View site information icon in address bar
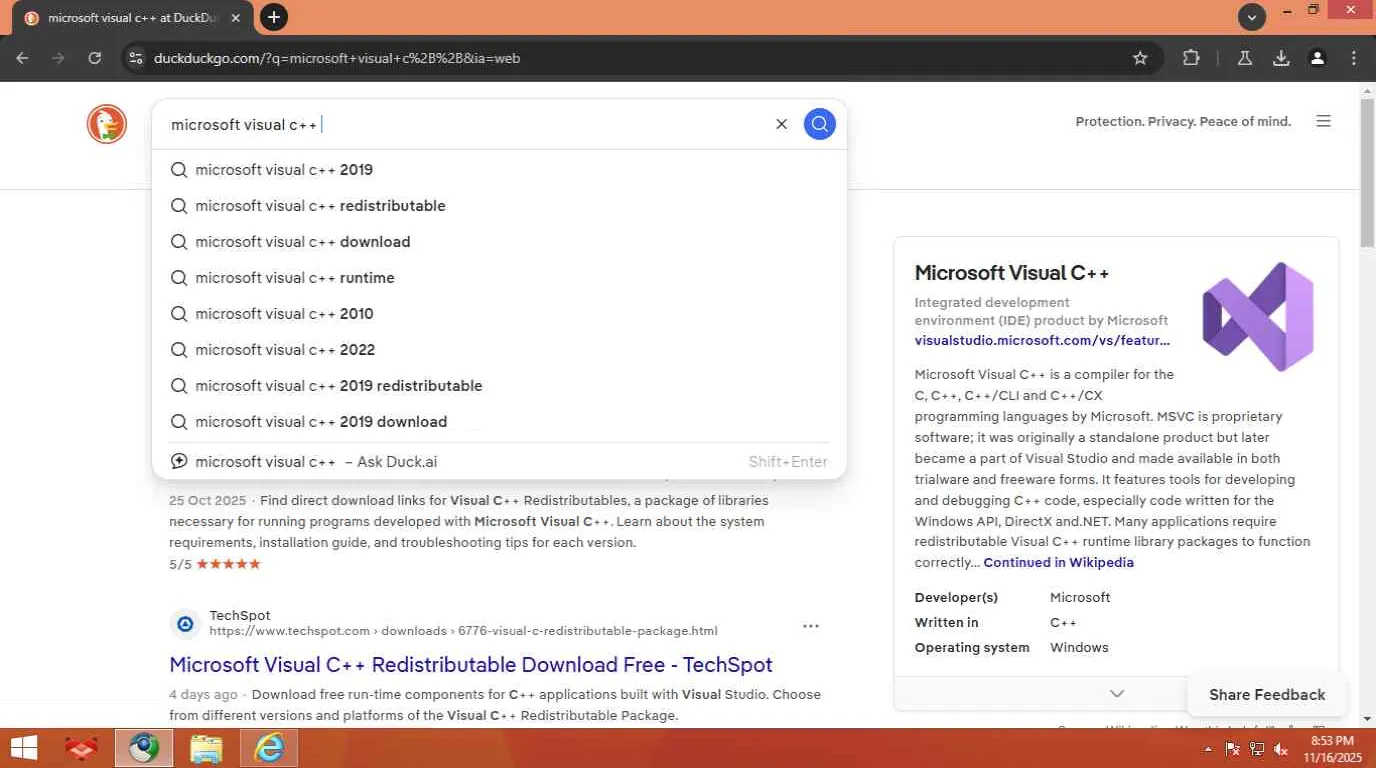Screen dimensions: 1376x768 (x=136, y=58)
